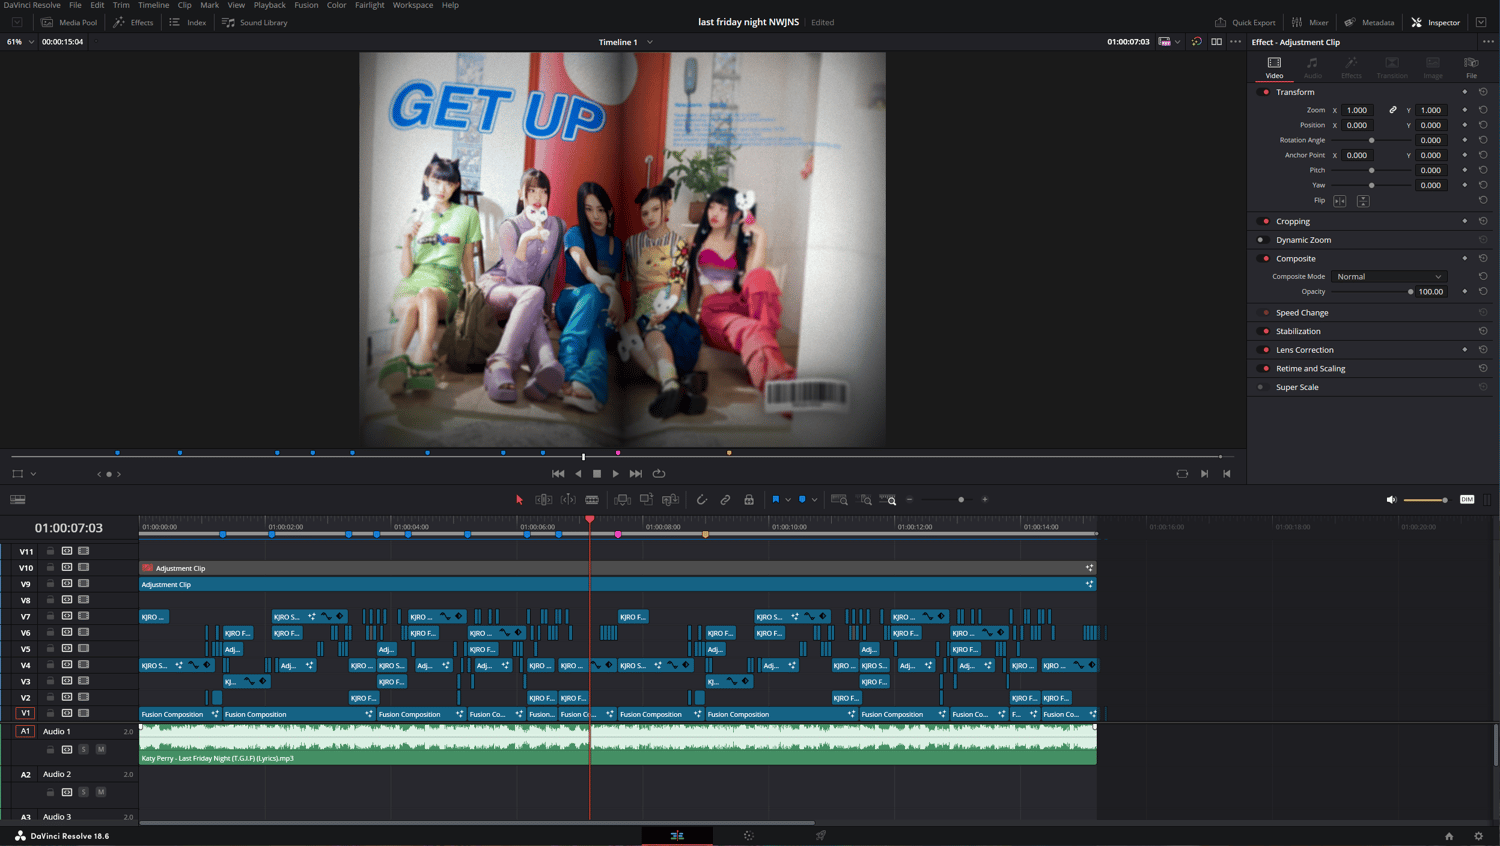Play the timeline in reverse

578,474
